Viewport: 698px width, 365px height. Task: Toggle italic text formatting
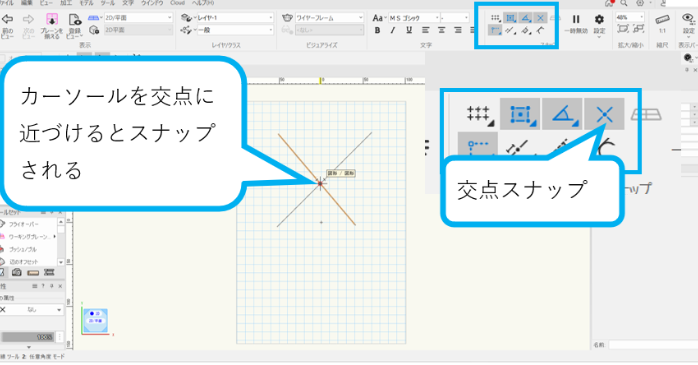point(393,30)
